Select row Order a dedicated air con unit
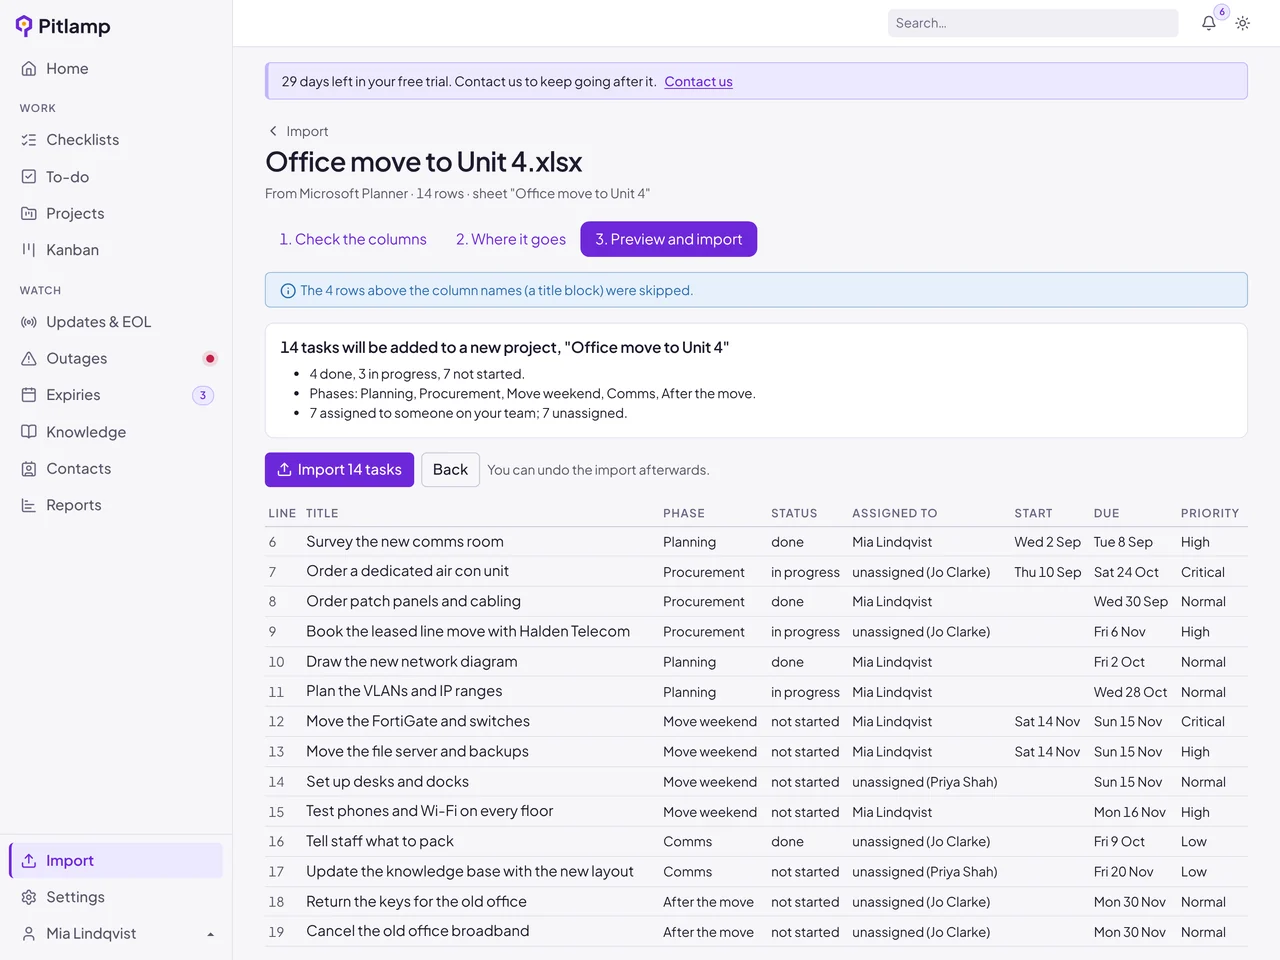 [756, 572]
